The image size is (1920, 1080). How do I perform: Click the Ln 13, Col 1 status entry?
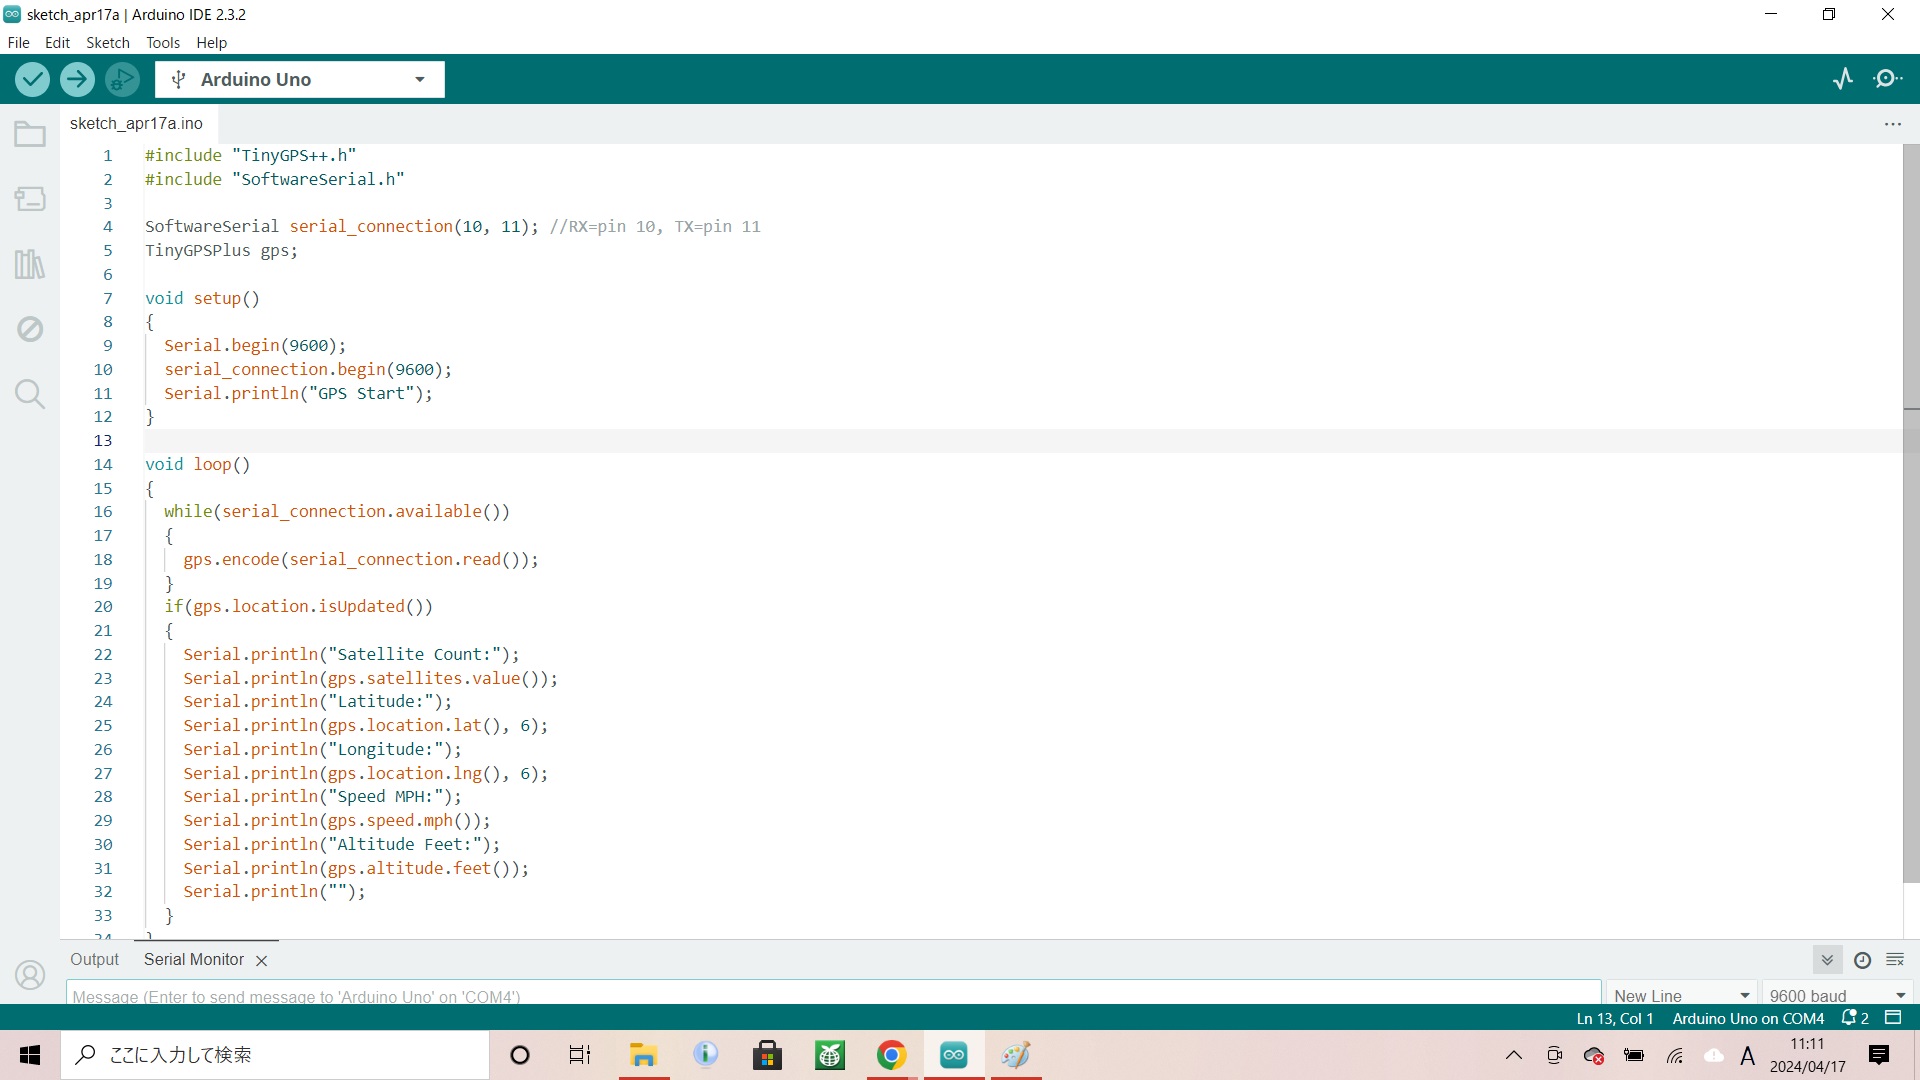1615,1018
